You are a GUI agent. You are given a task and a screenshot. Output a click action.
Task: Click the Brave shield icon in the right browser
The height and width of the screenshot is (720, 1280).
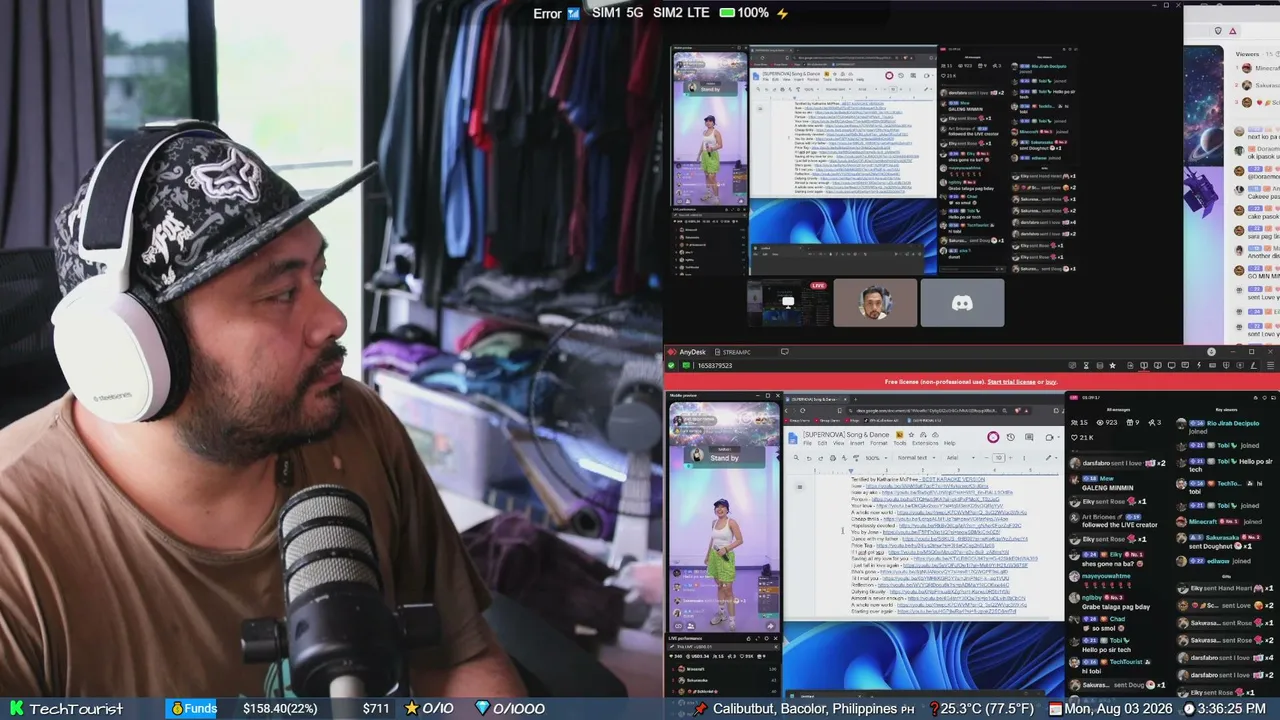tap(1218, 31)
